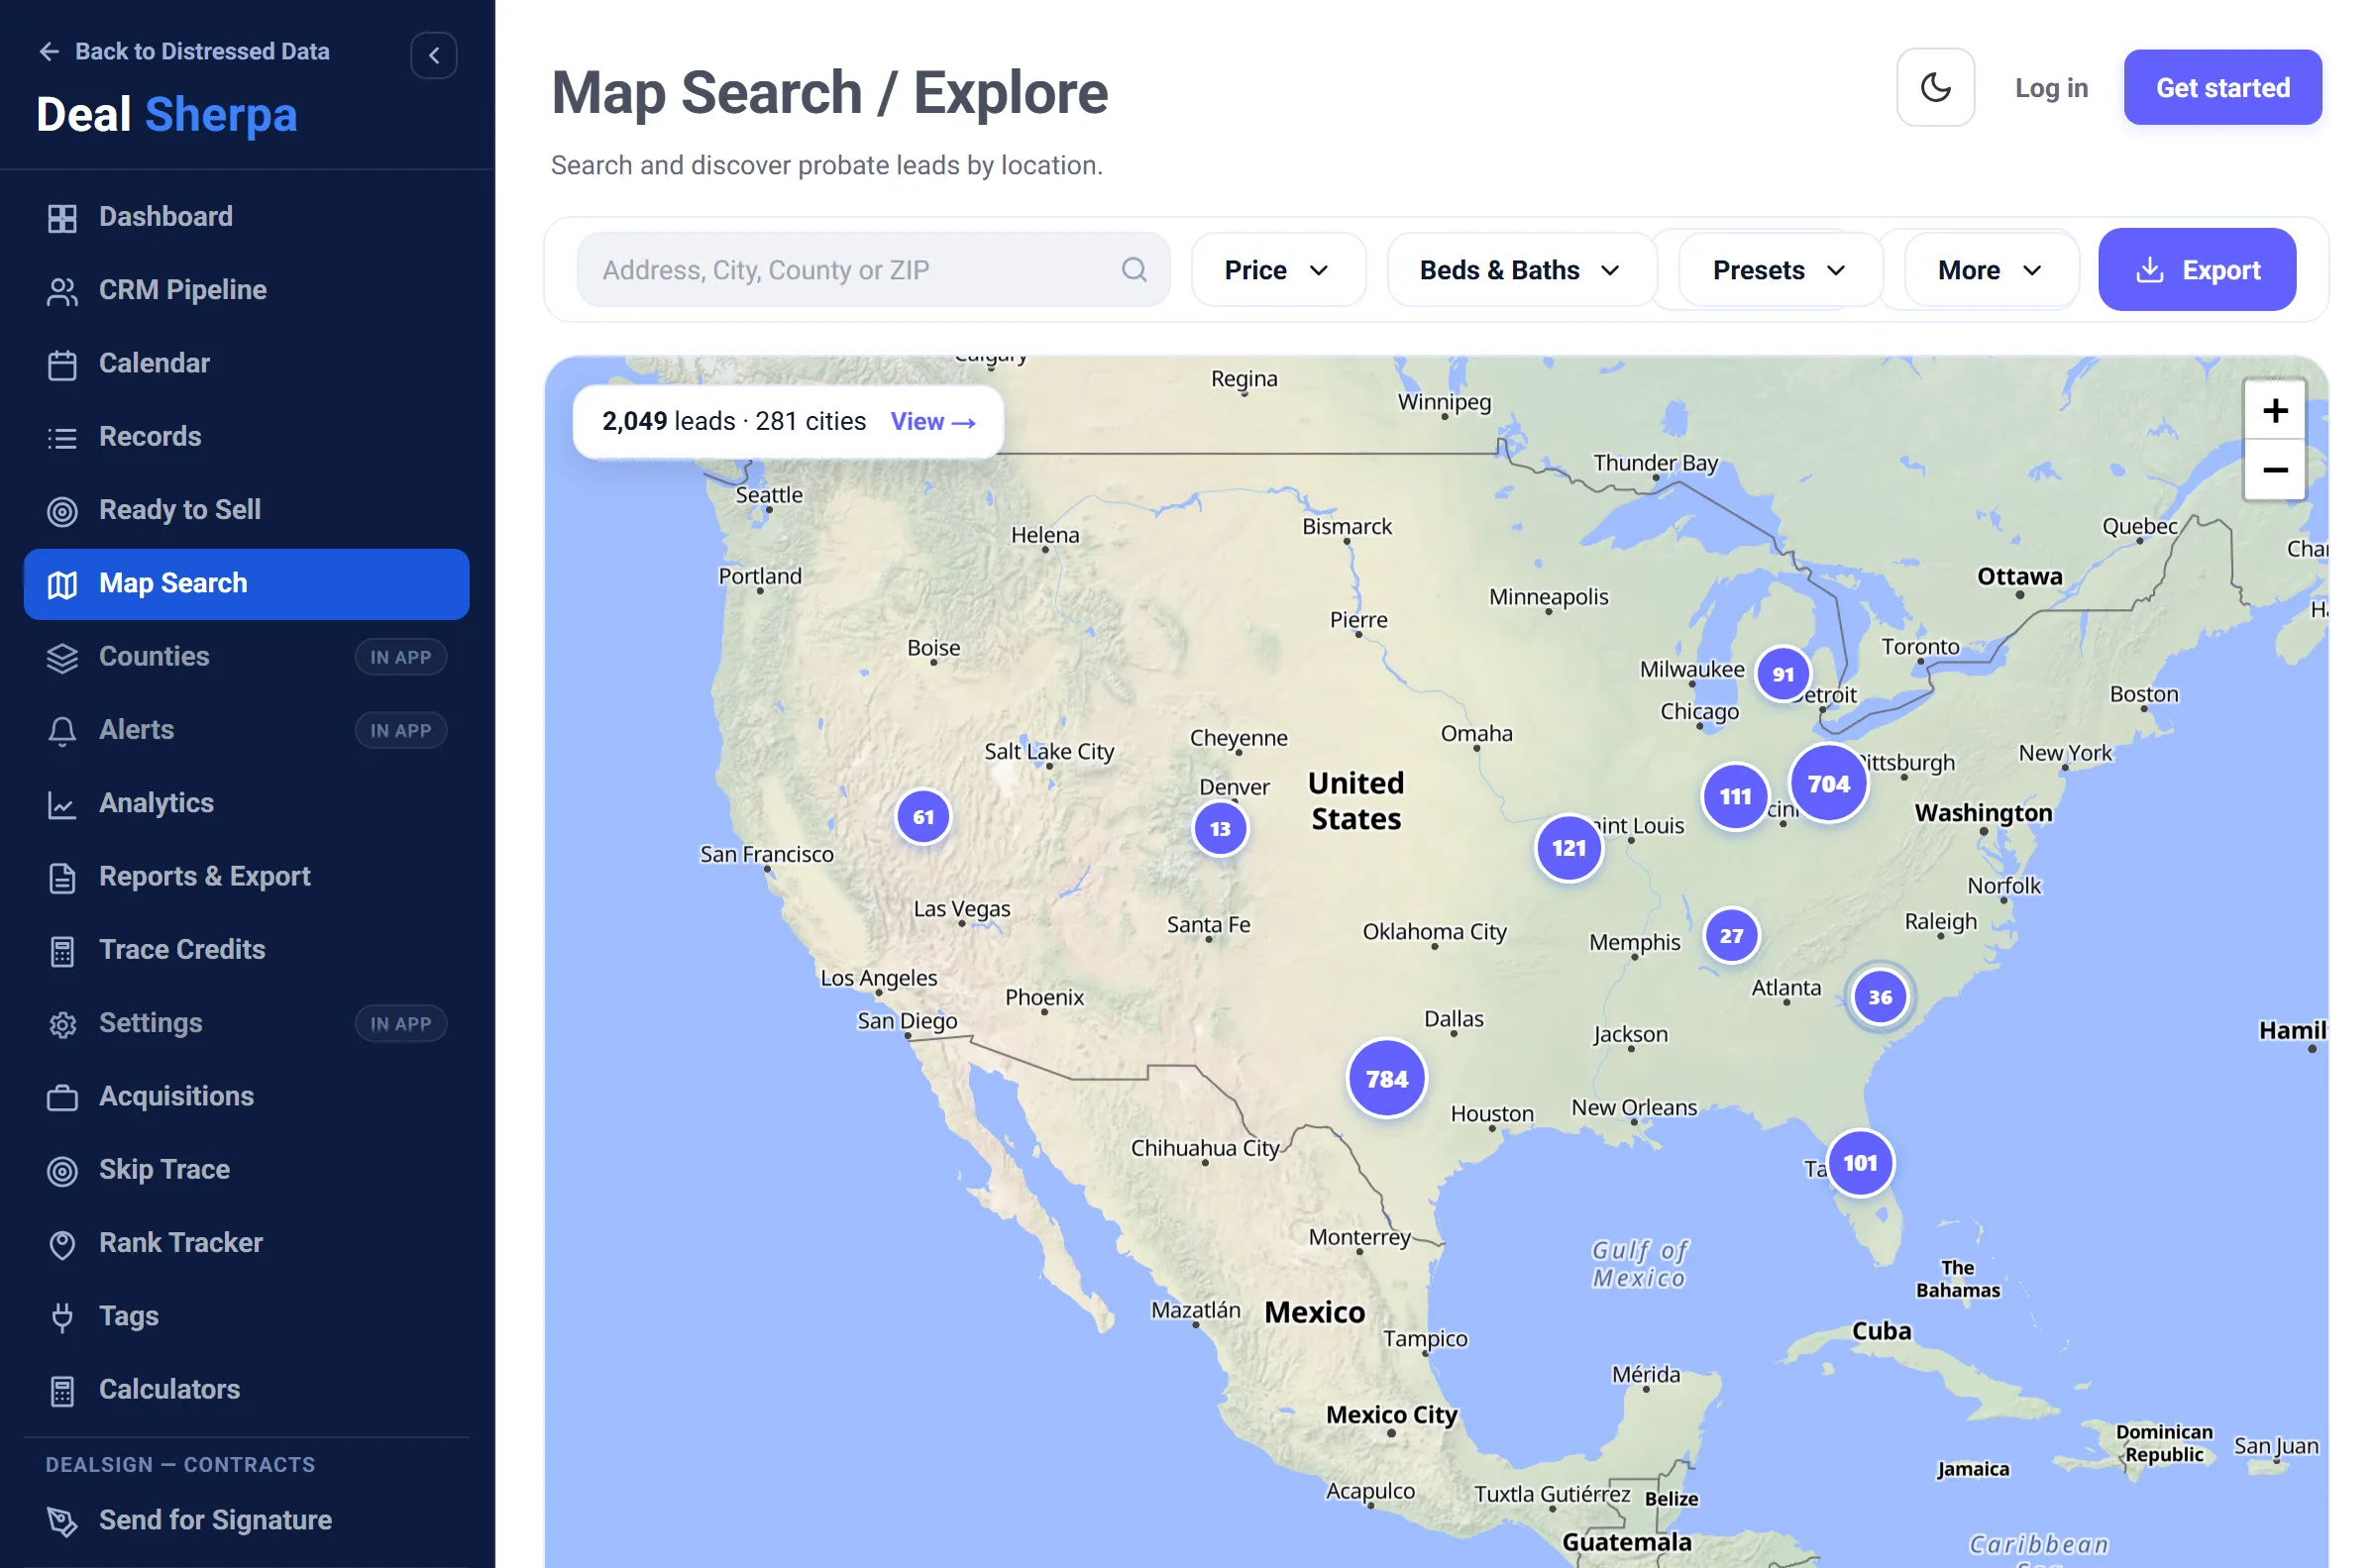Go to CRM Pipeline page

[246, 290]
